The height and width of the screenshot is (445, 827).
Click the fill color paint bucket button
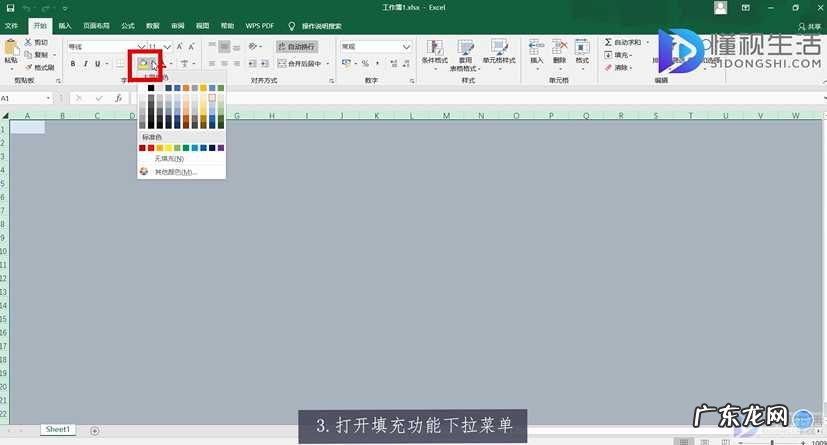tap(143, 64)
